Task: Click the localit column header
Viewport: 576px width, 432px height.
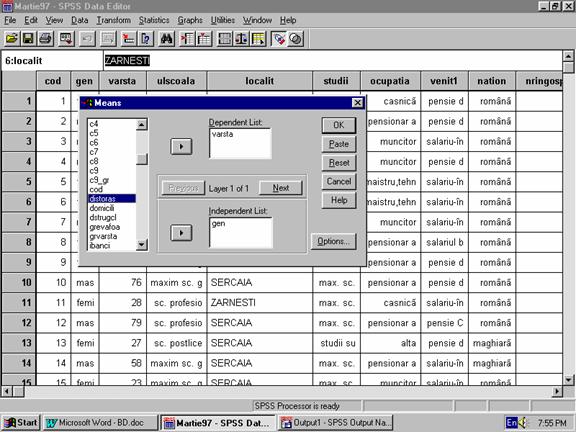Action: click(x=259, y=81)
